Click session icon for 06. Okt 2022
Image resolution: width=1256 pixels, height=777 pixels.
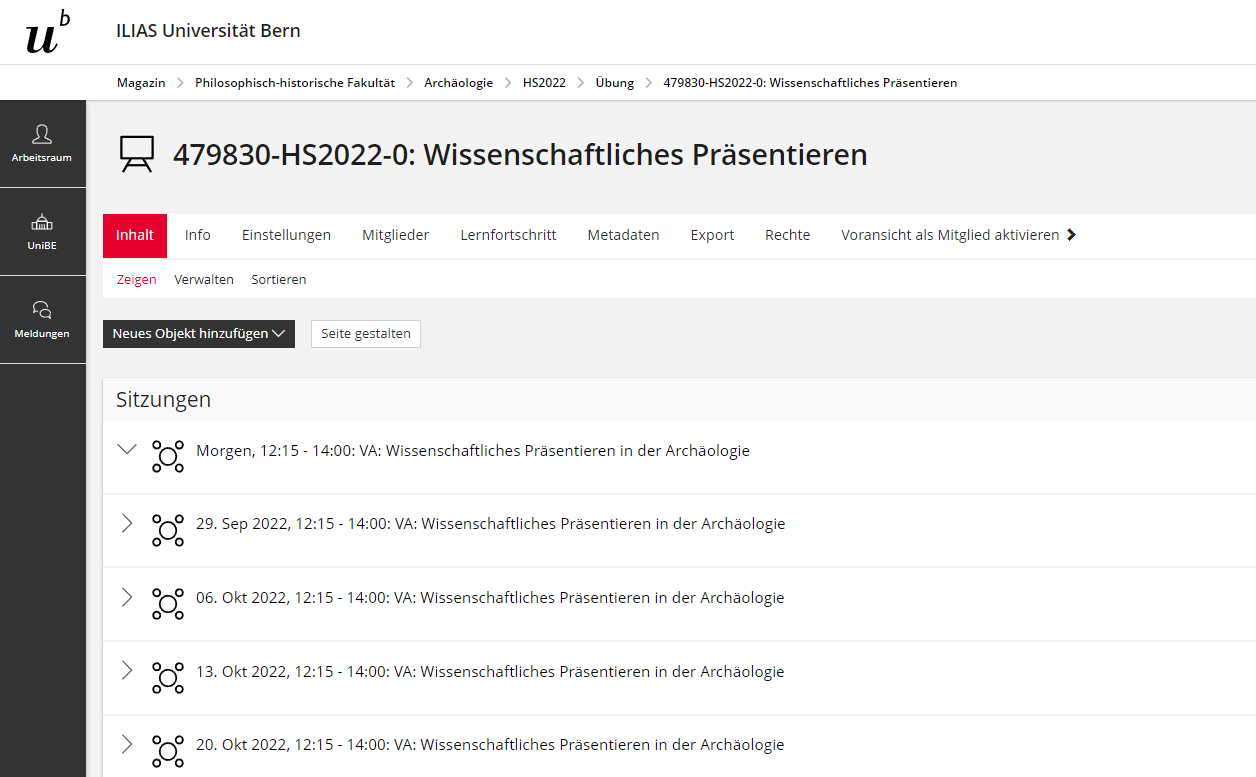168,604
